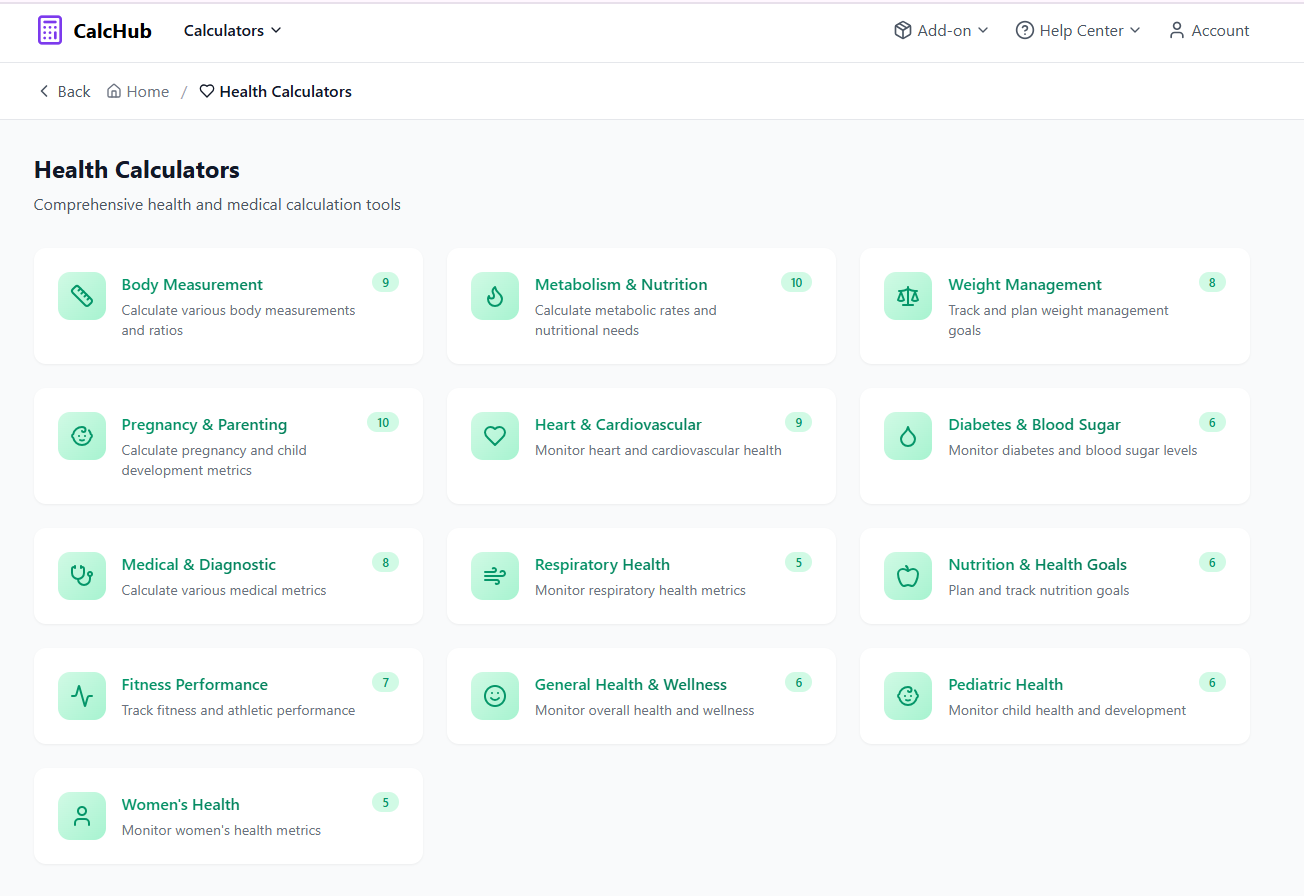Click the Back arrow chevron icon

pos(44,91)
